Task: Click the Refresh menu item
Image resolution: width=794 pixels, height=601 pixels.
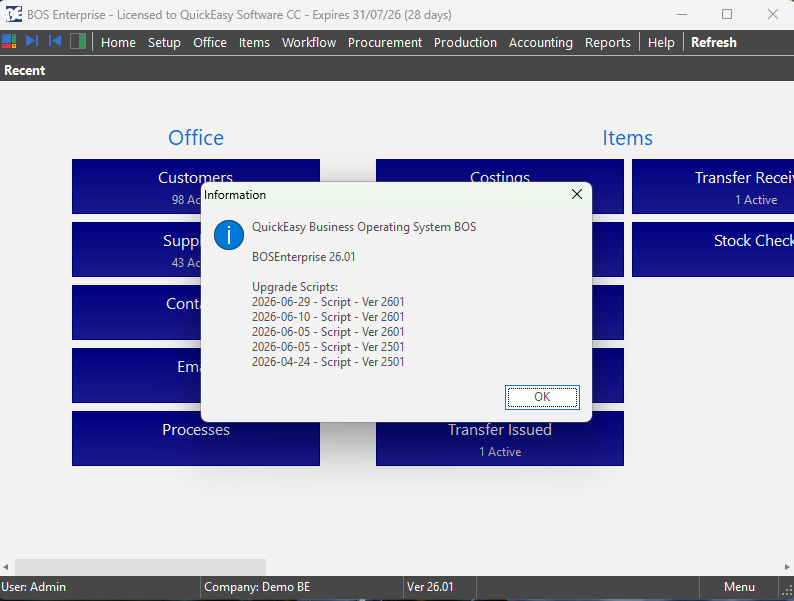Action: click(x=713, y=43)
